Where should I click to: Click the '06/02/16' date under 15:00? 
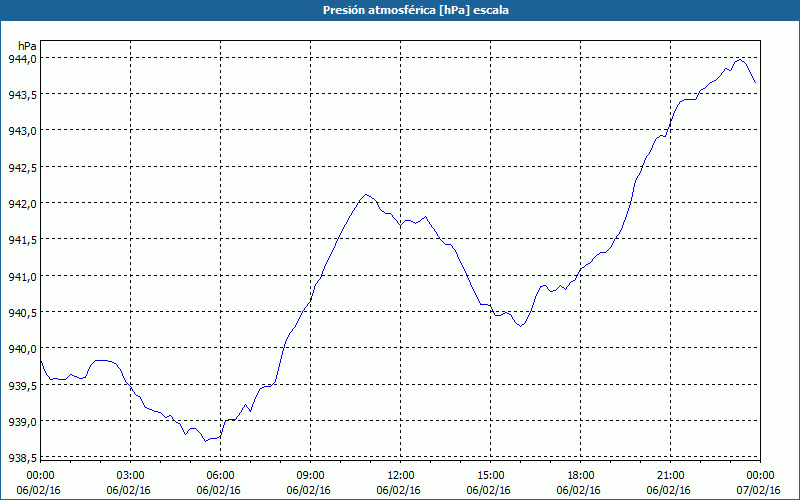click(489, 490)
